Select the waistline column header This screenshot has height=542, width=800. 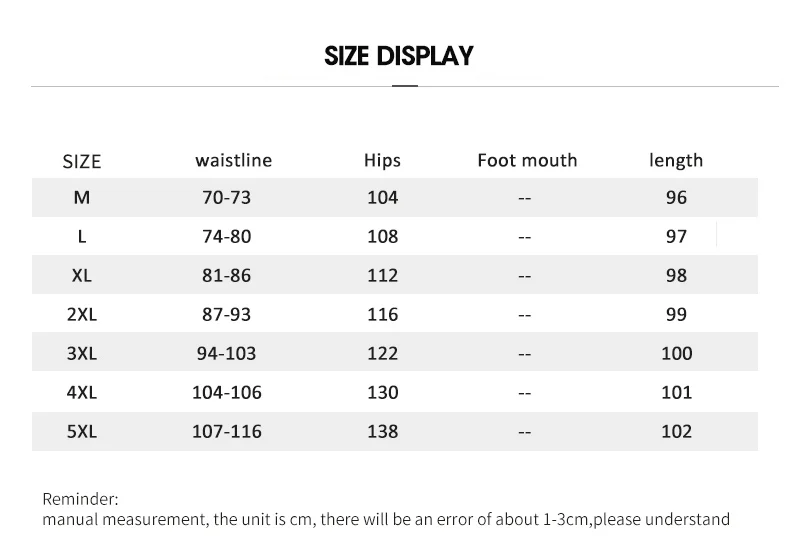click(234, 160)
